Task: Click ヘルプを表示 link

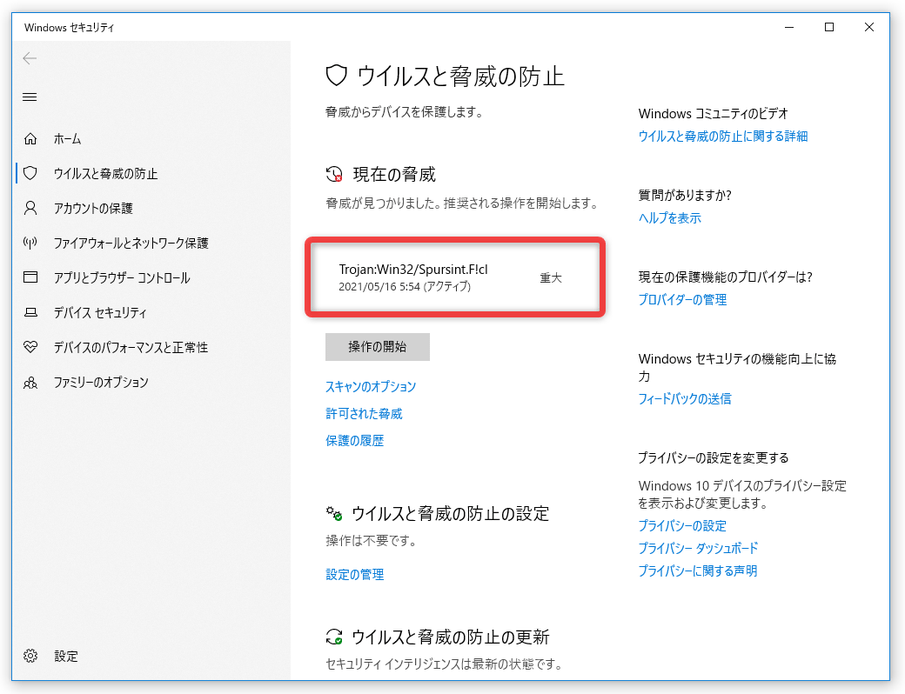Action: pos(670,218)
